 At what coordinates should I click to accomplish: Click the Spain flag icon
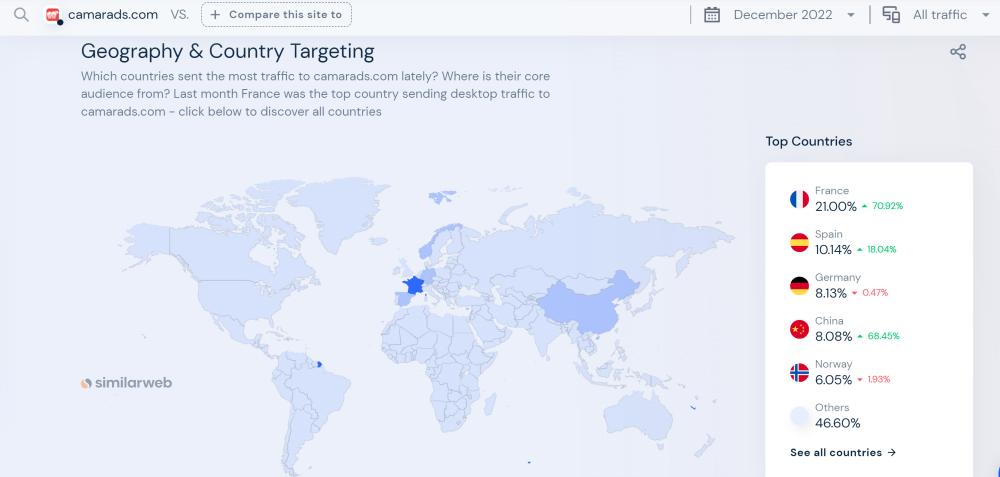(799, 242)
